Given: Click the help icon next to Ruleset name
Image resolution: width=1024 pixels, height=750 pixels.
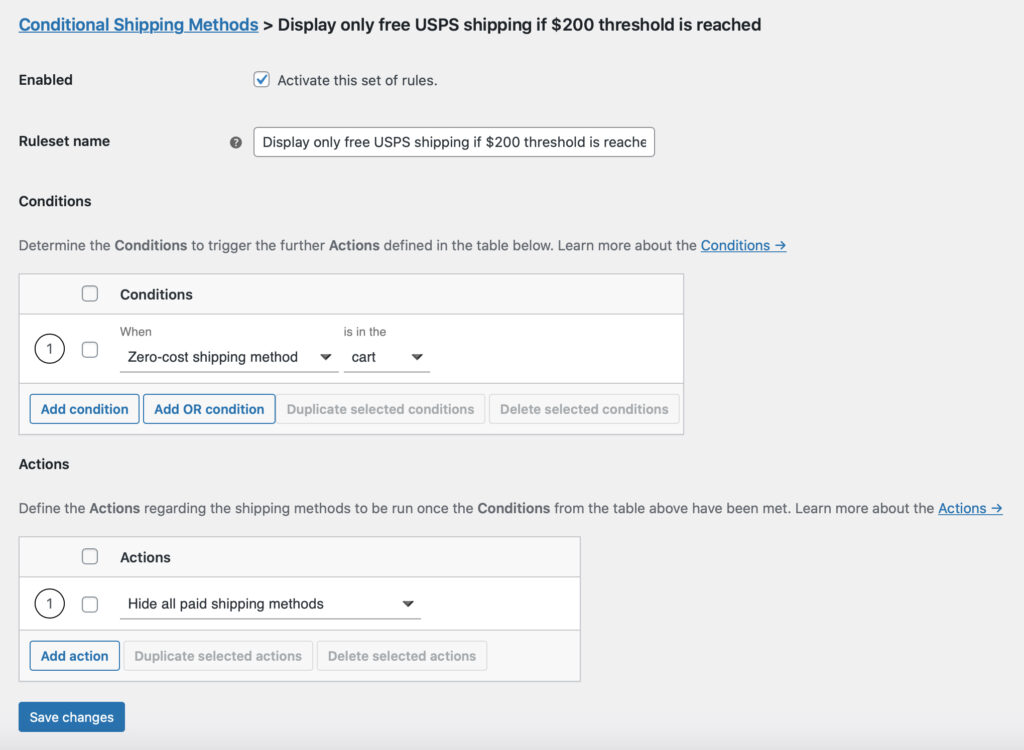Looking at the screenshot, I should pyautogui.click(x=236, y=142).
